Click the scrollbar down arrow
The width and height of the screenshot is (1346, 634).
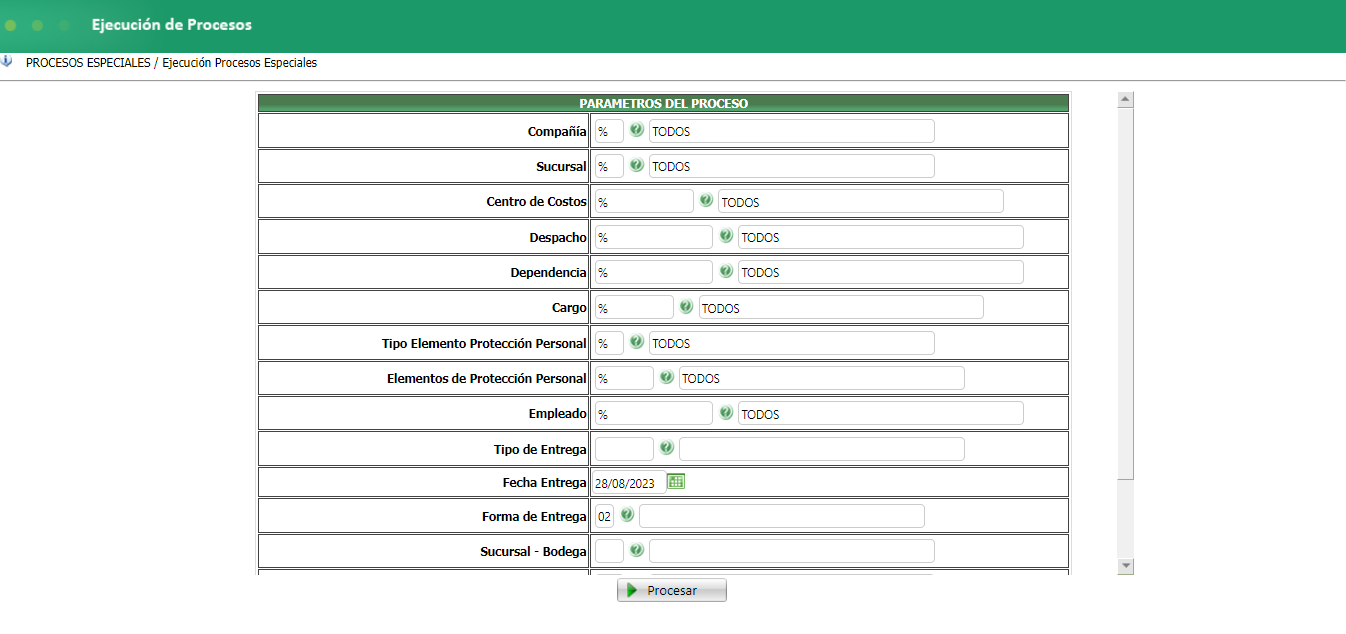[1125, 566]
